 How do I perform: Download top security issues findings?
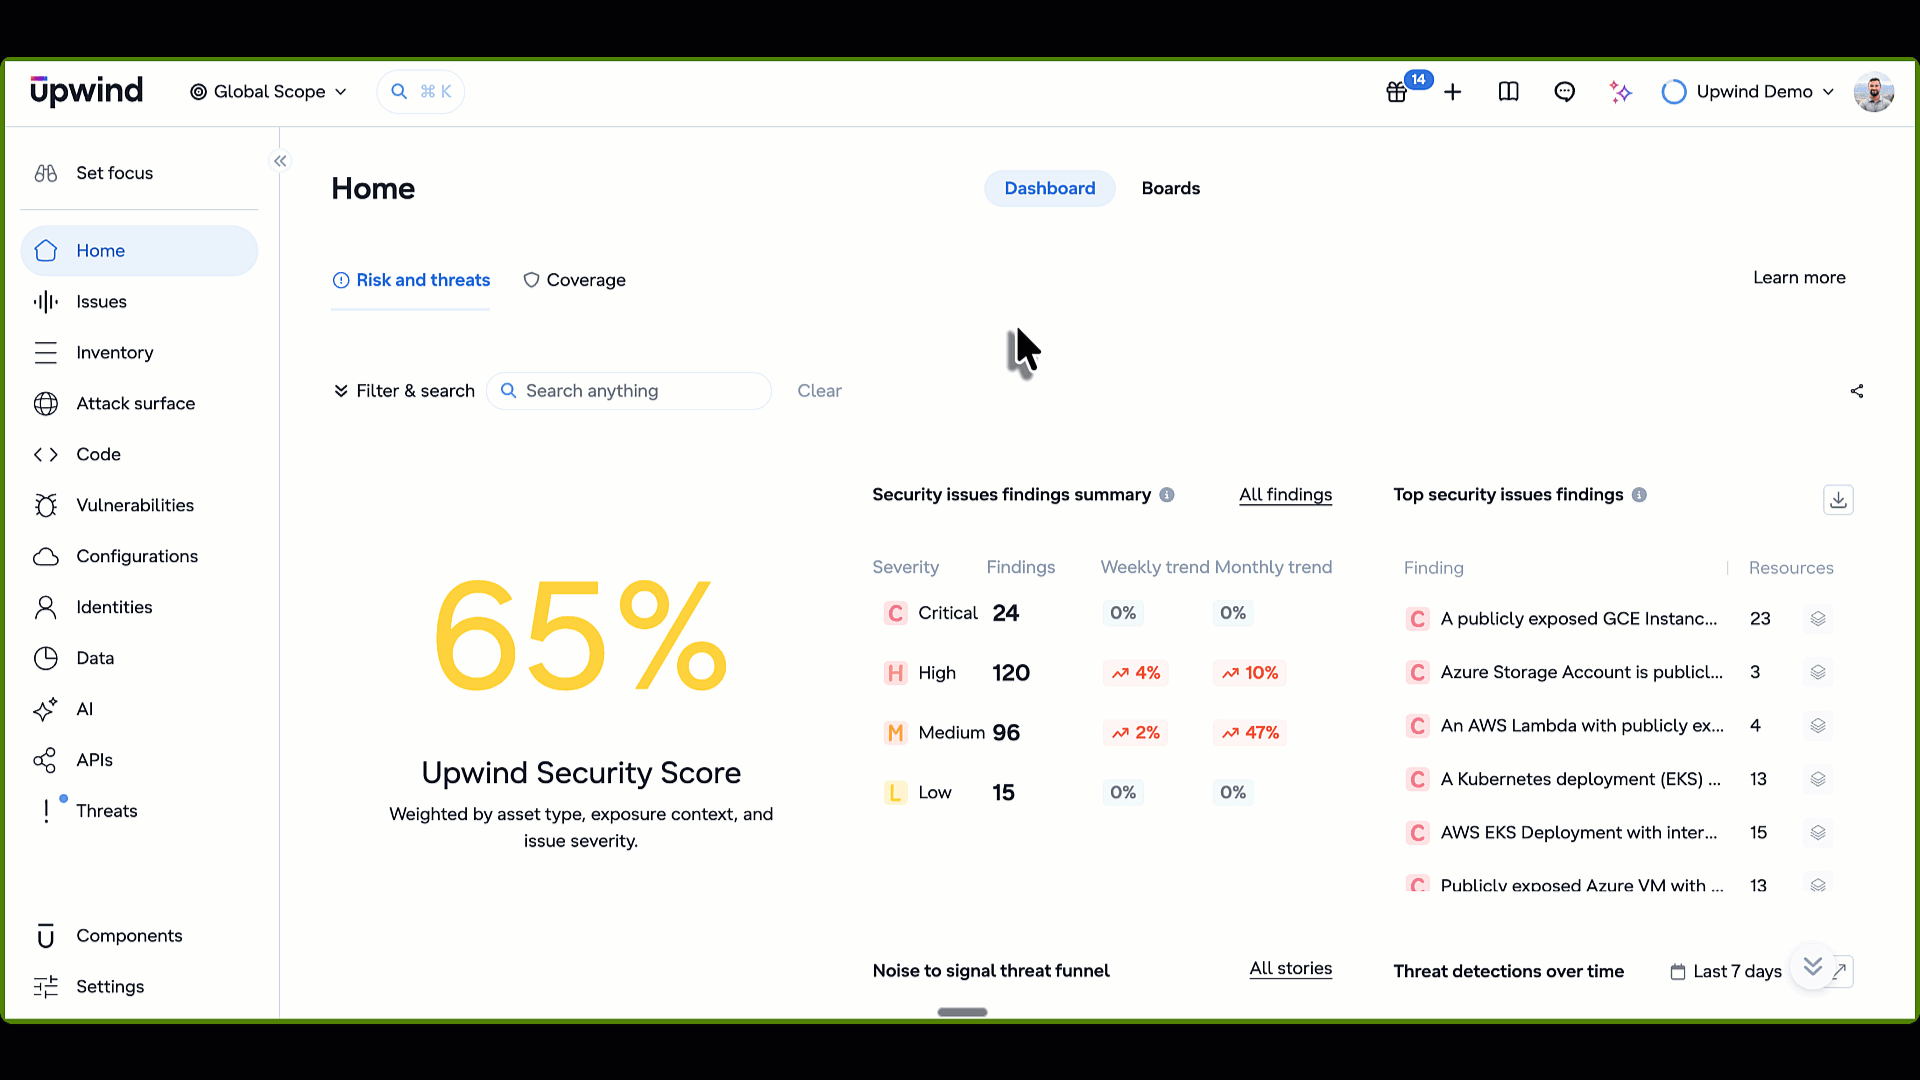tap(1838, 500)
